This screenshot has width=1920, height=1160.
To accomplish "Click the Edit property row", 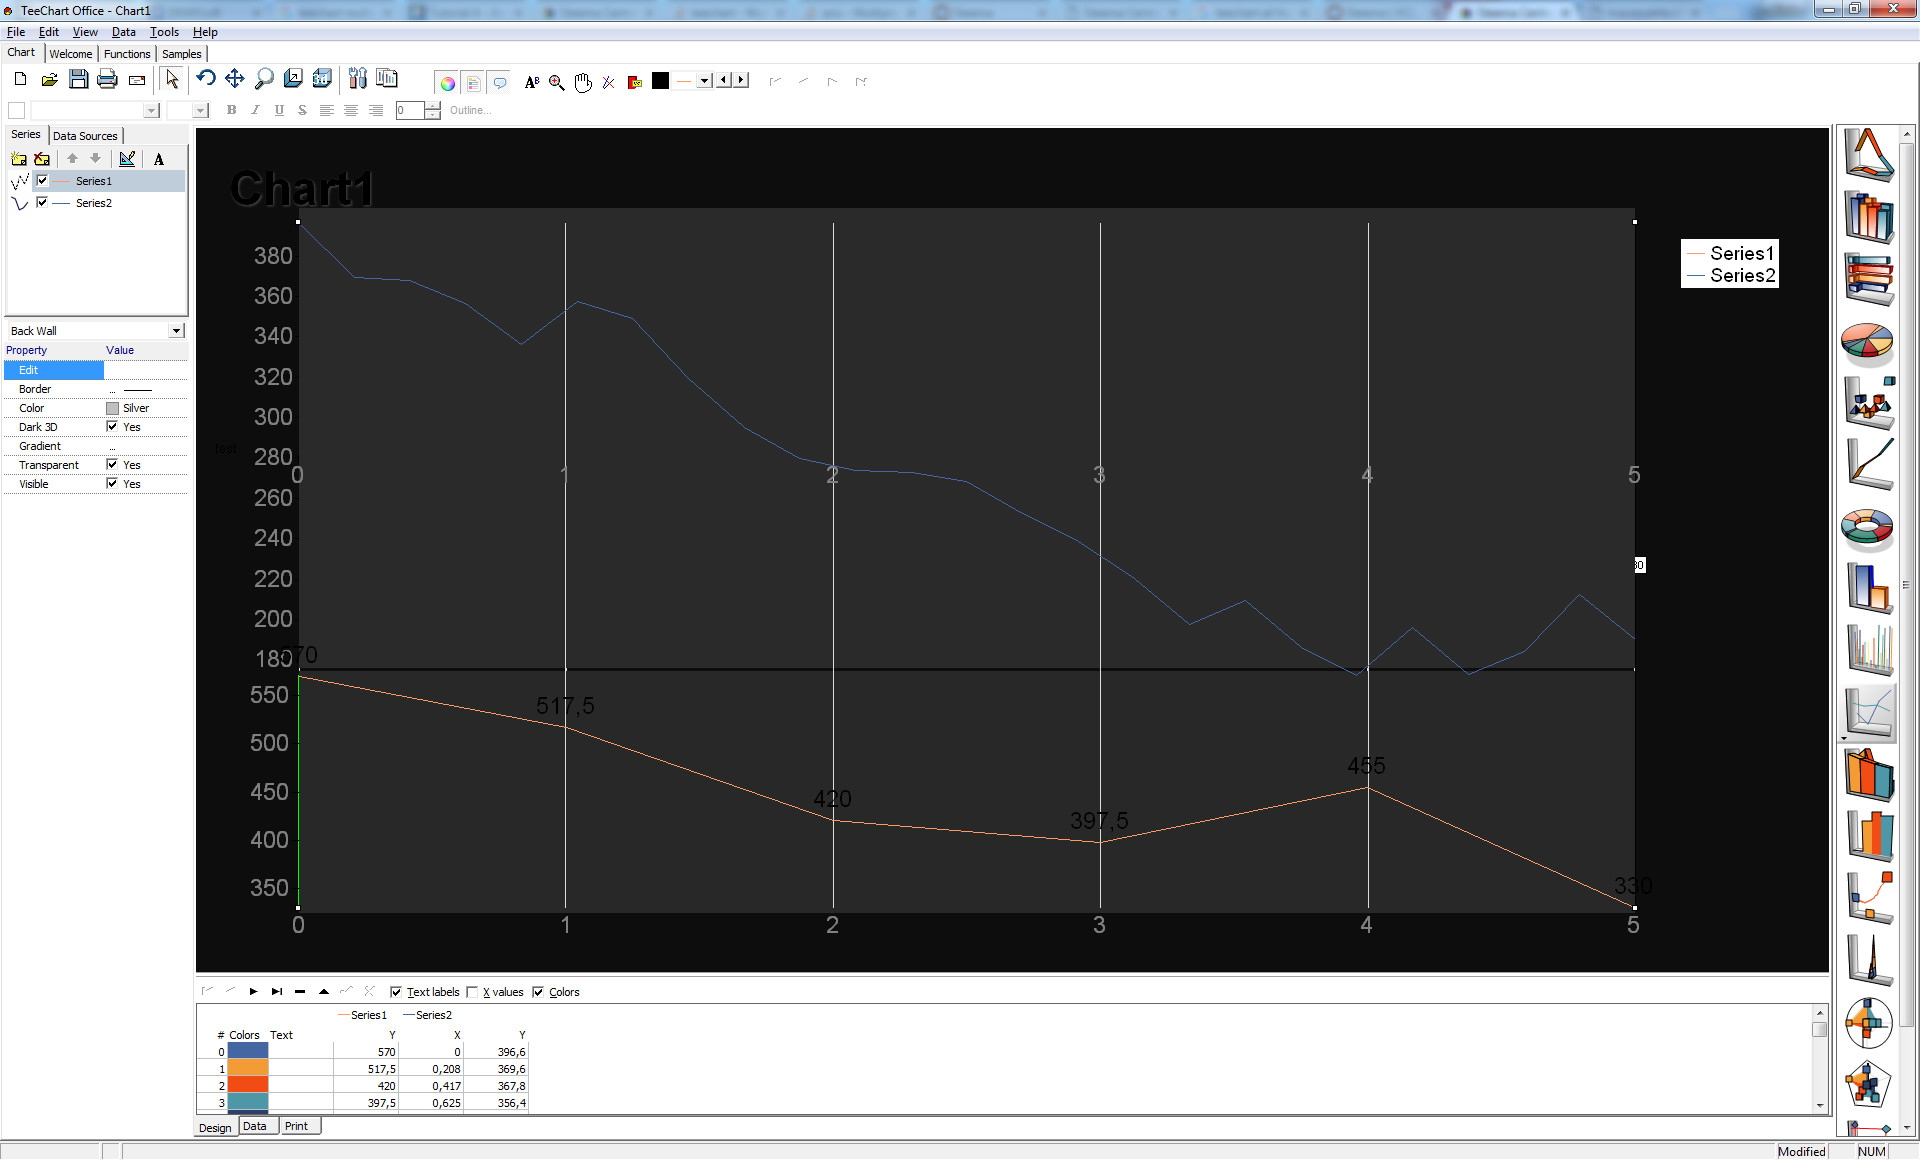I will point(95,370).
